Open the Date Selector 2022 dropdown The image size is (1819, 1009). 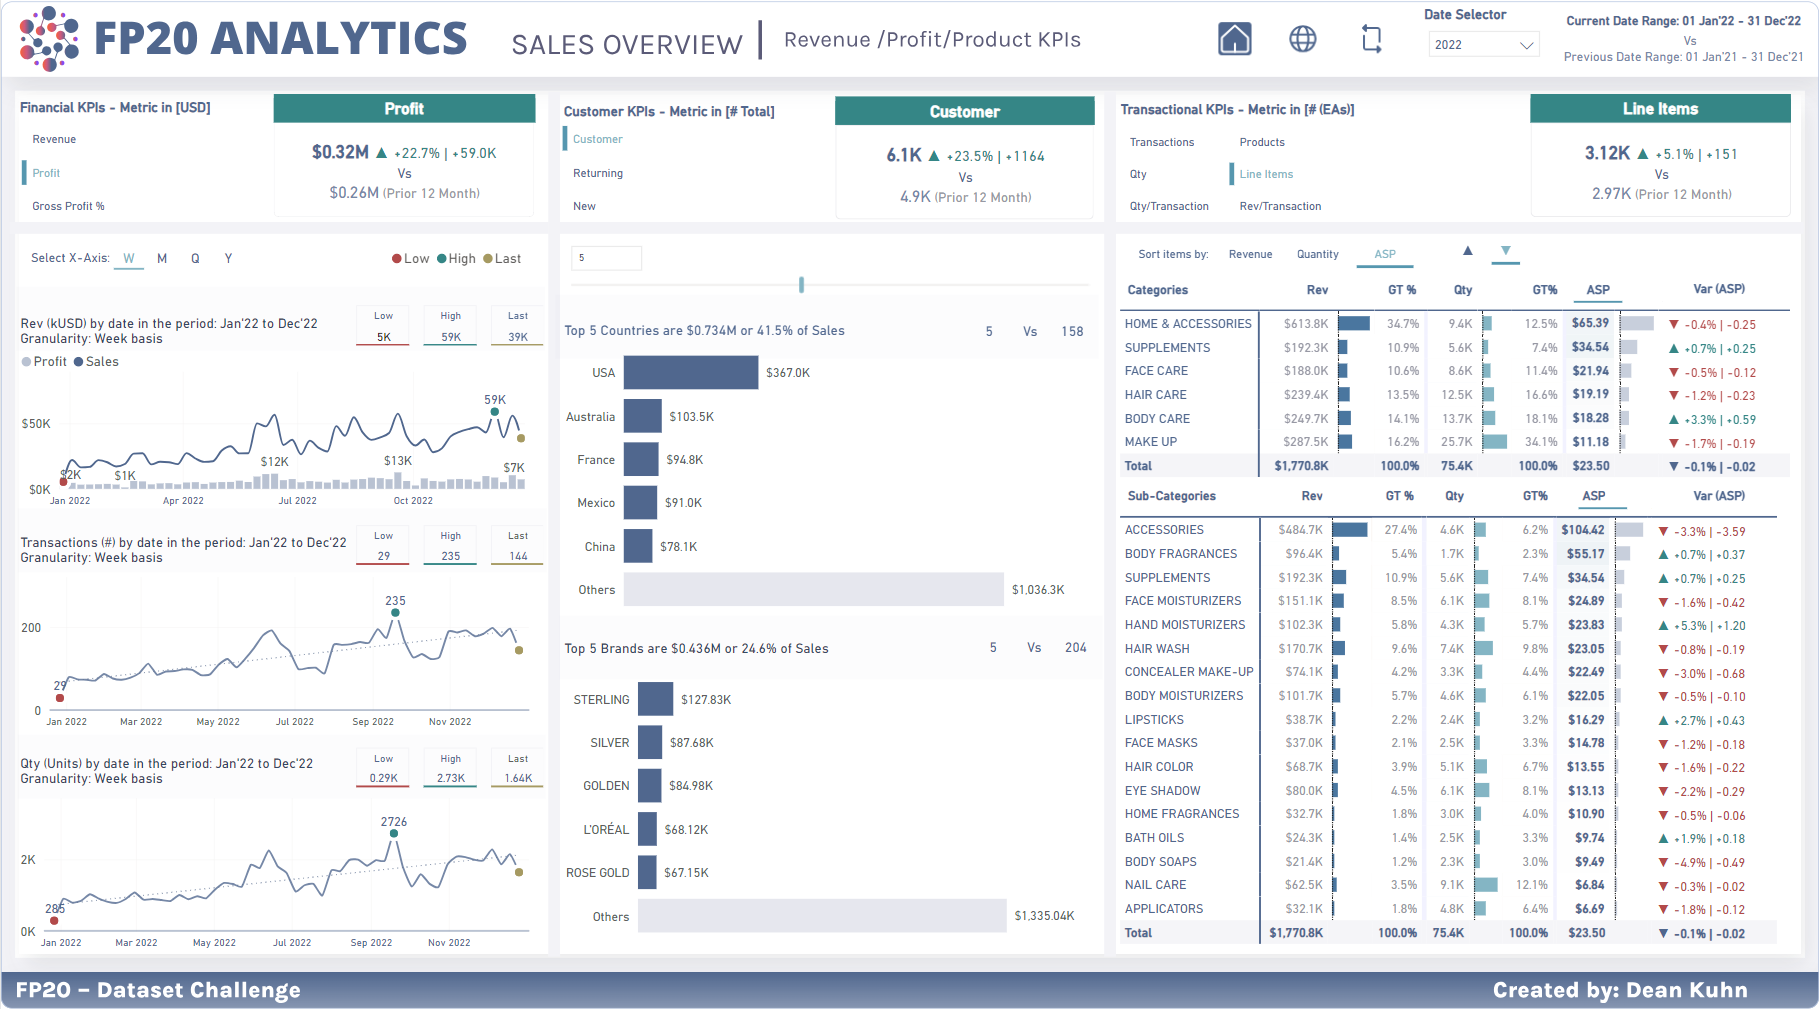(x=1482, y=45)
